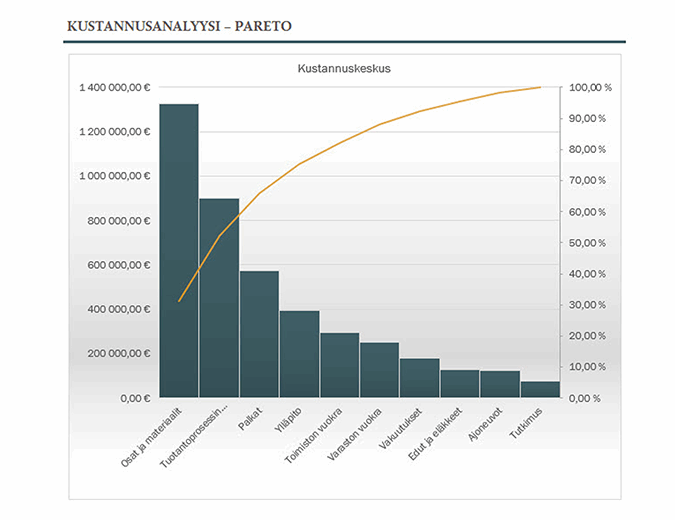Select the 50,00 % secondary axis label
Screen dimensions: 675x520
click(x=589, y=243)
